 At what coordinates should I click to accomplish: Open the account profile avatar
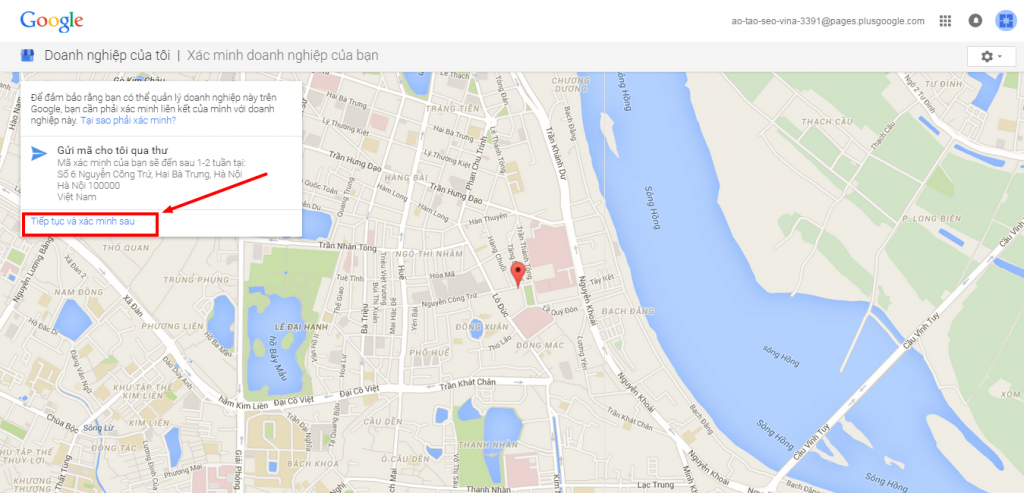[x=1005, y=21]
